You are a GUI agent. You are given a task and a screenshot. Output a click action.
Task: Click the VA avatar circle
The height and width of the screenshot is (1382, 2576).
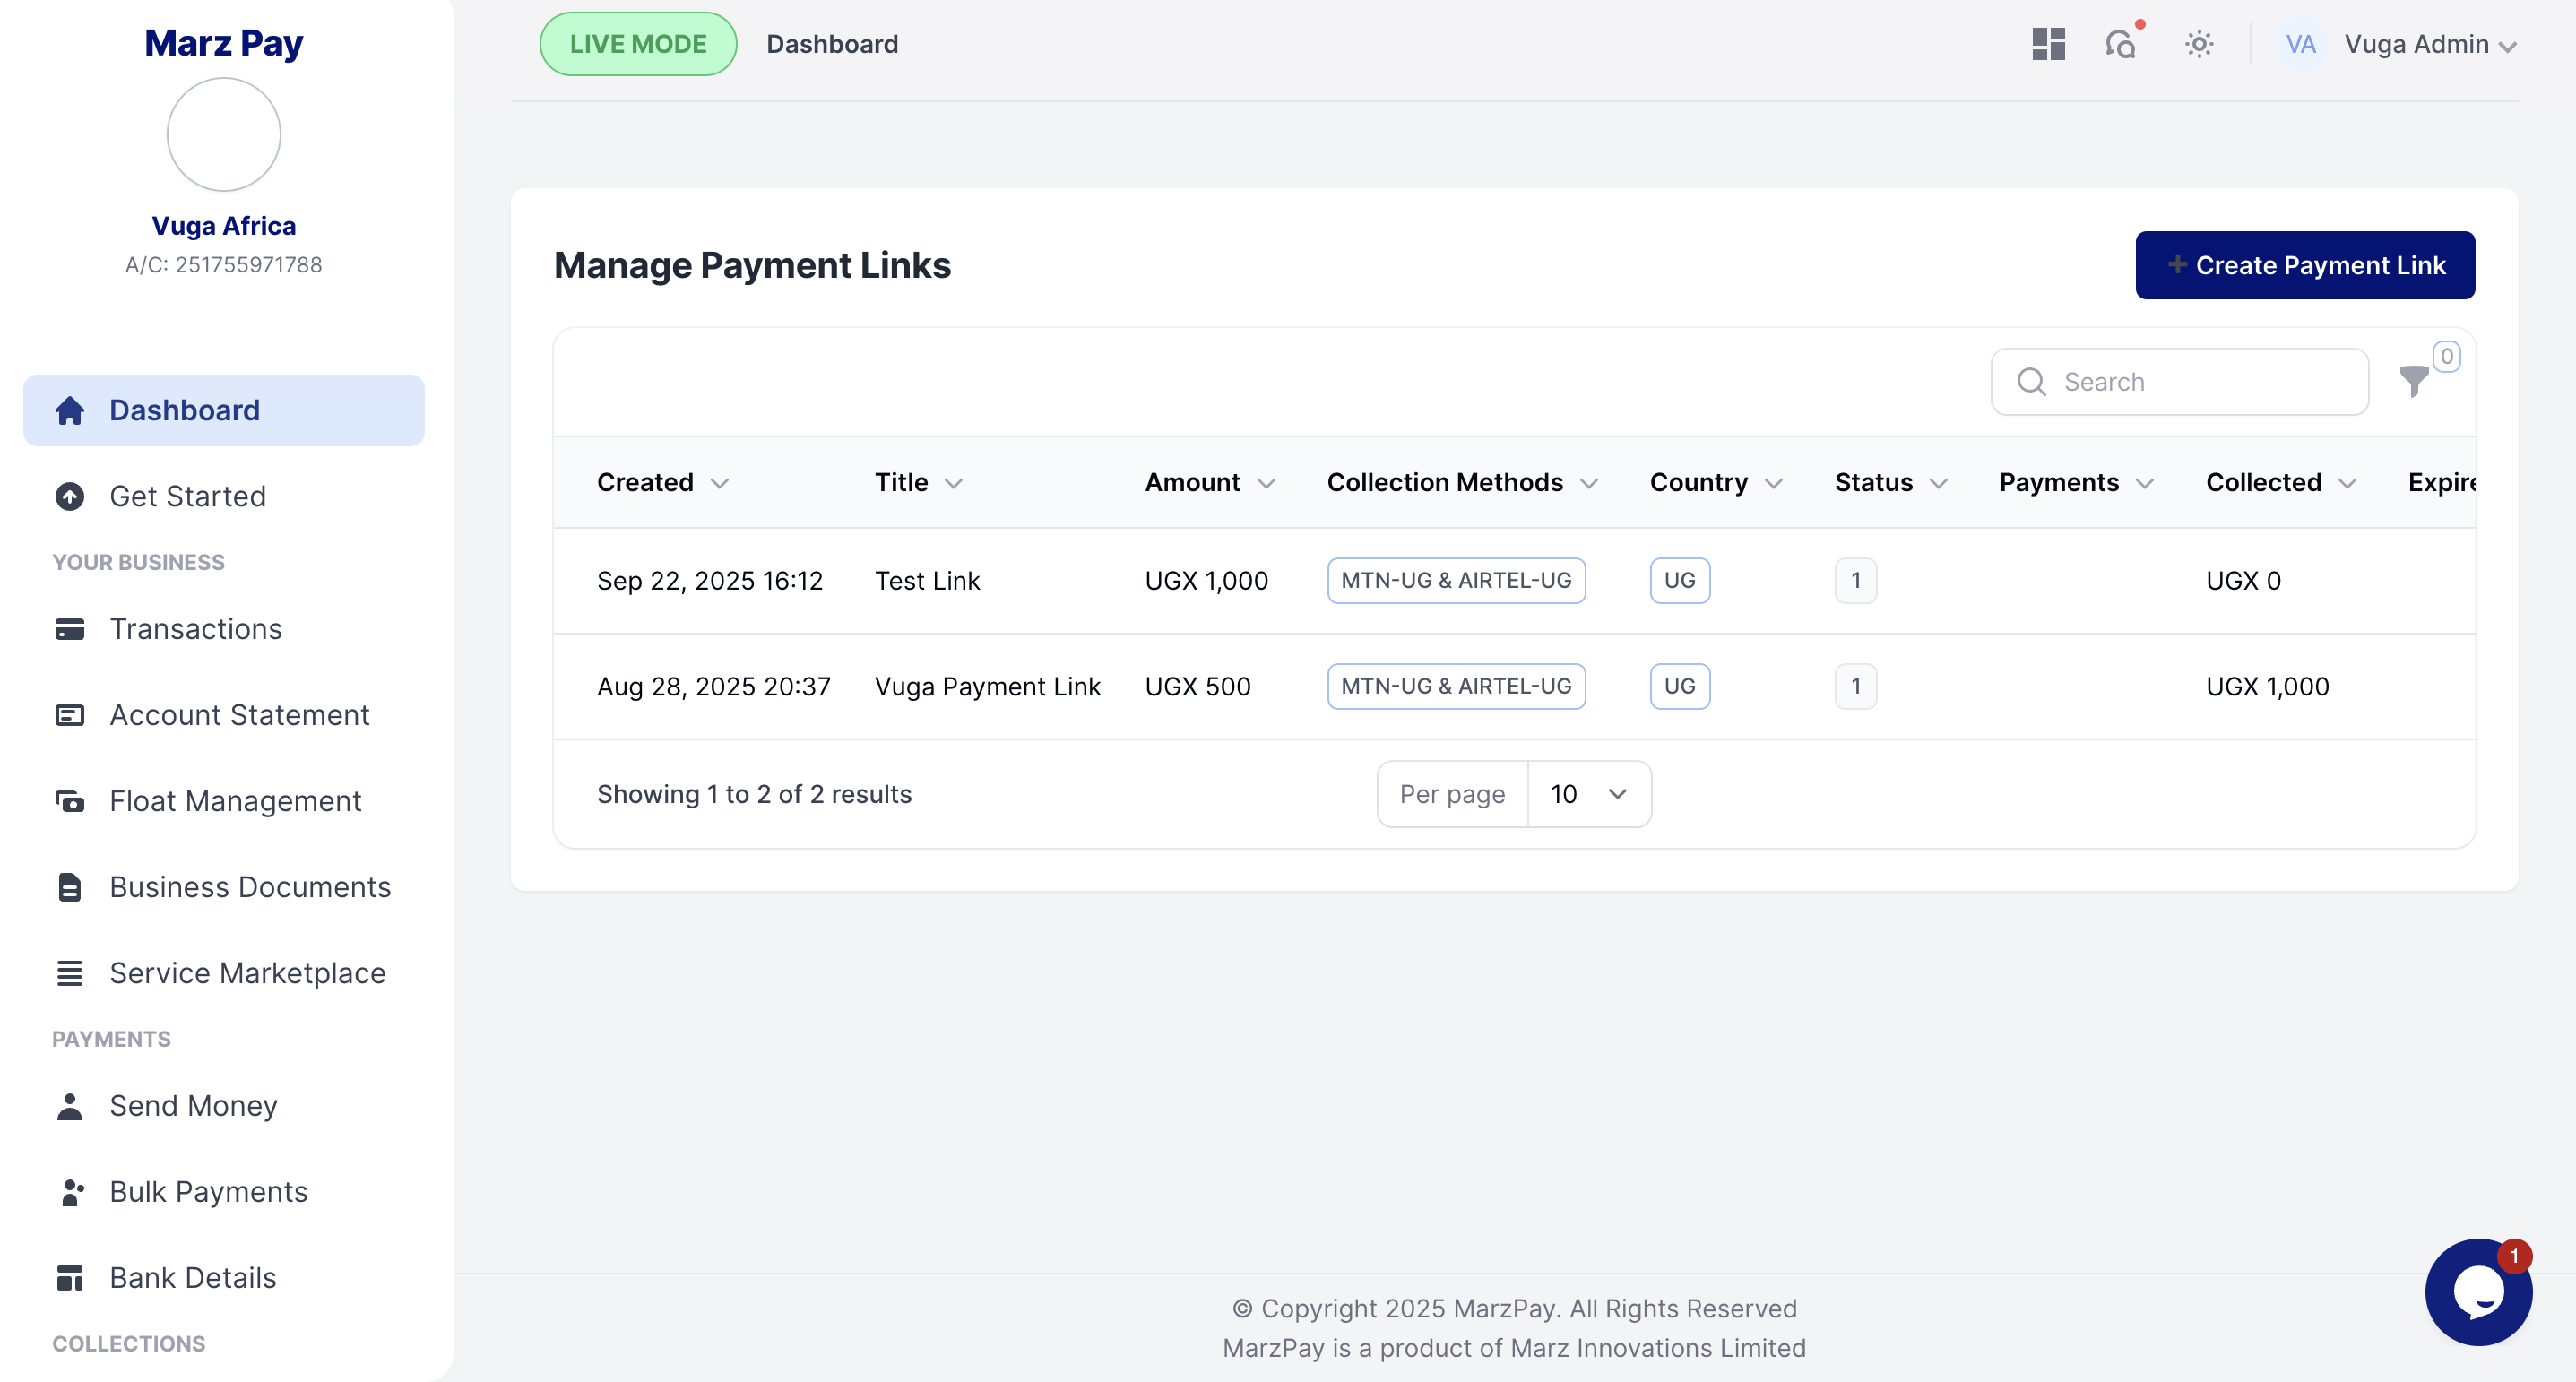click(2301, 44)
